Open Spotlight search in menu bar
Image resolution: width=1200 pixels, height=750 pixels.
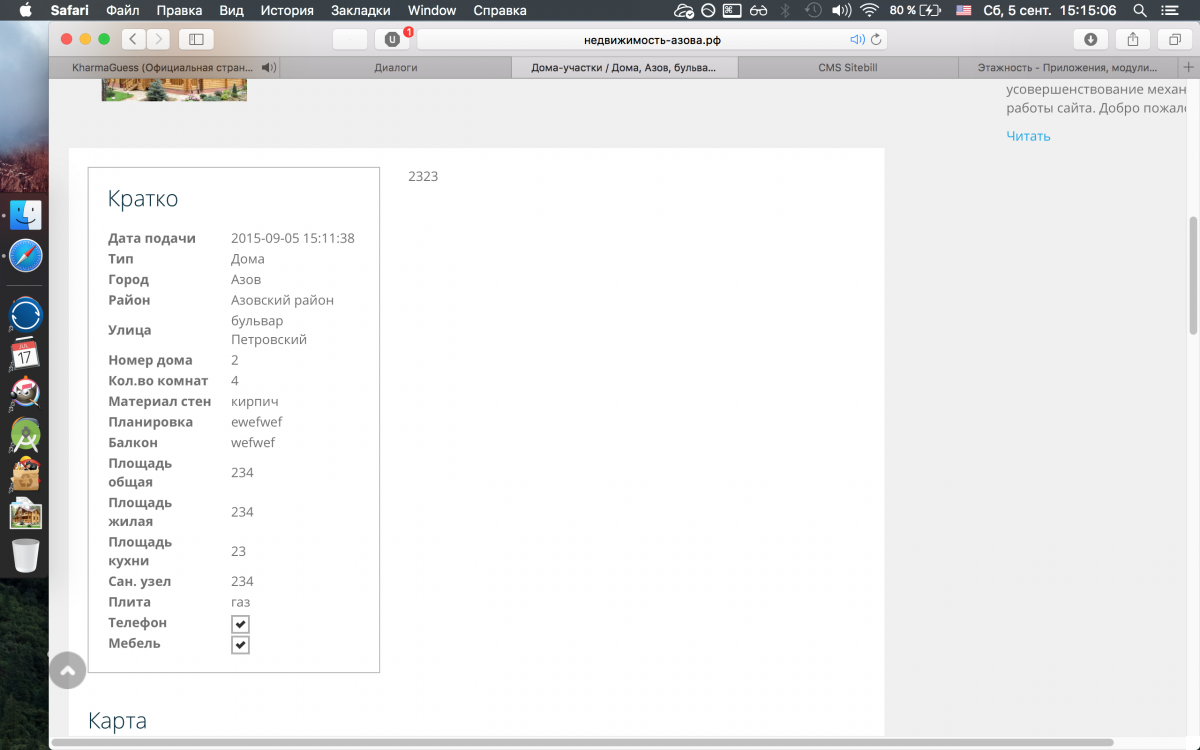tap(1139, 10)
